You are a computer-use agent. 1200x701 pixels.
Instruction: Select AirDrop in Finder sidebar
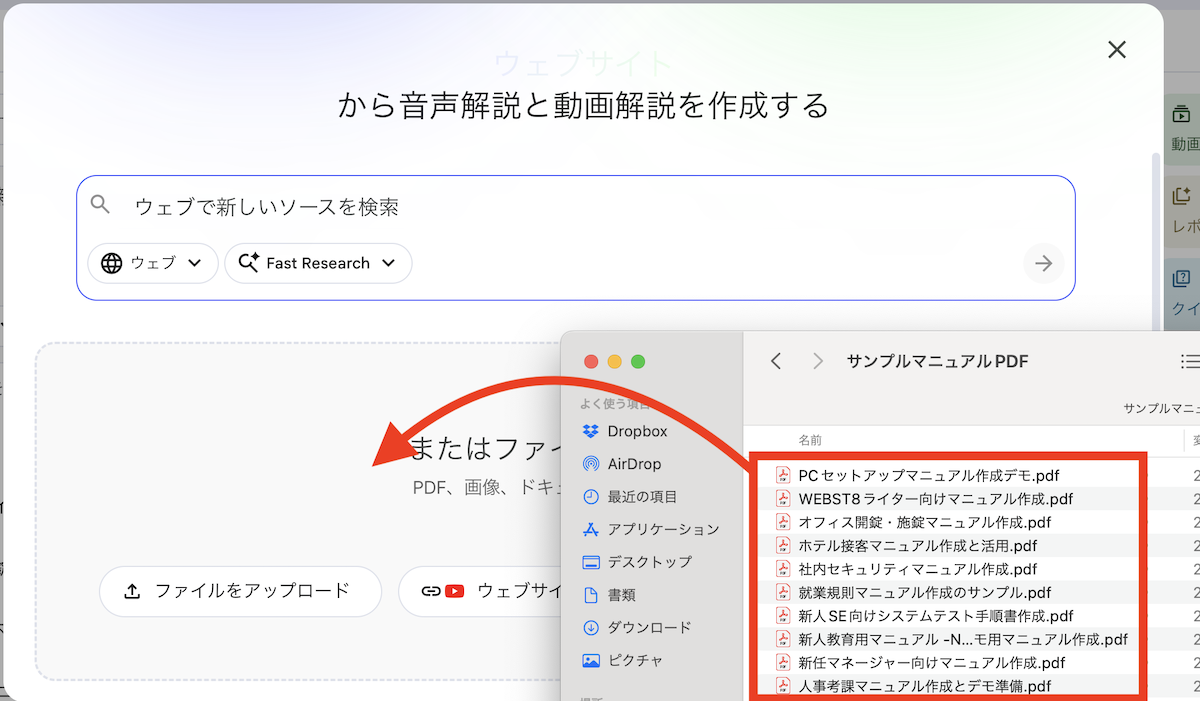[633, 464]
